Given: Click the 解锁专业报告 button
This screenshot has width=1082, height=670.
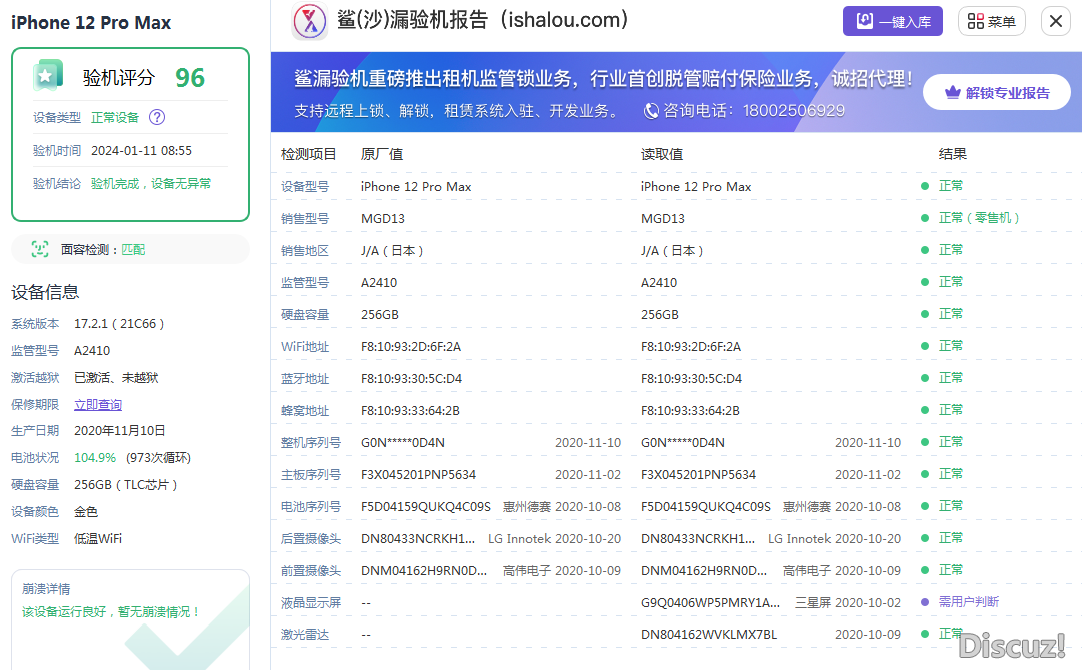Looking at the screenshot, I should coord(996,92).
